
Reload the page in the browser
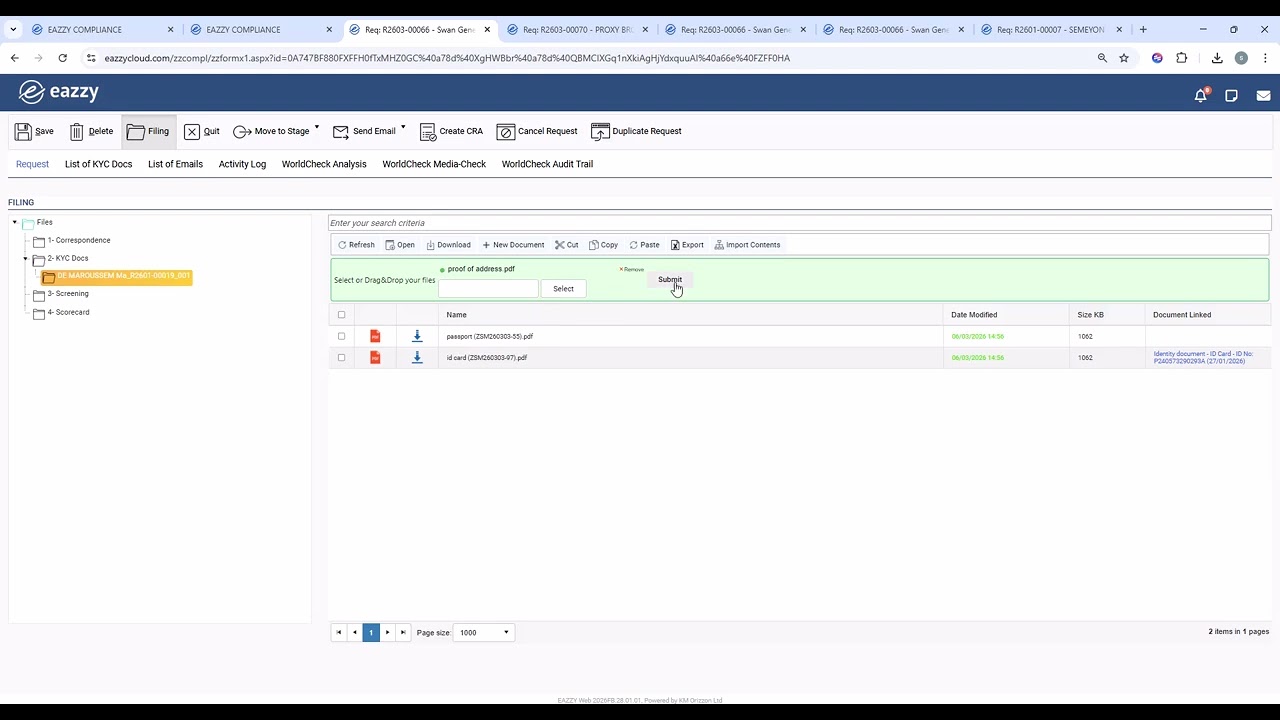(63, 58)
